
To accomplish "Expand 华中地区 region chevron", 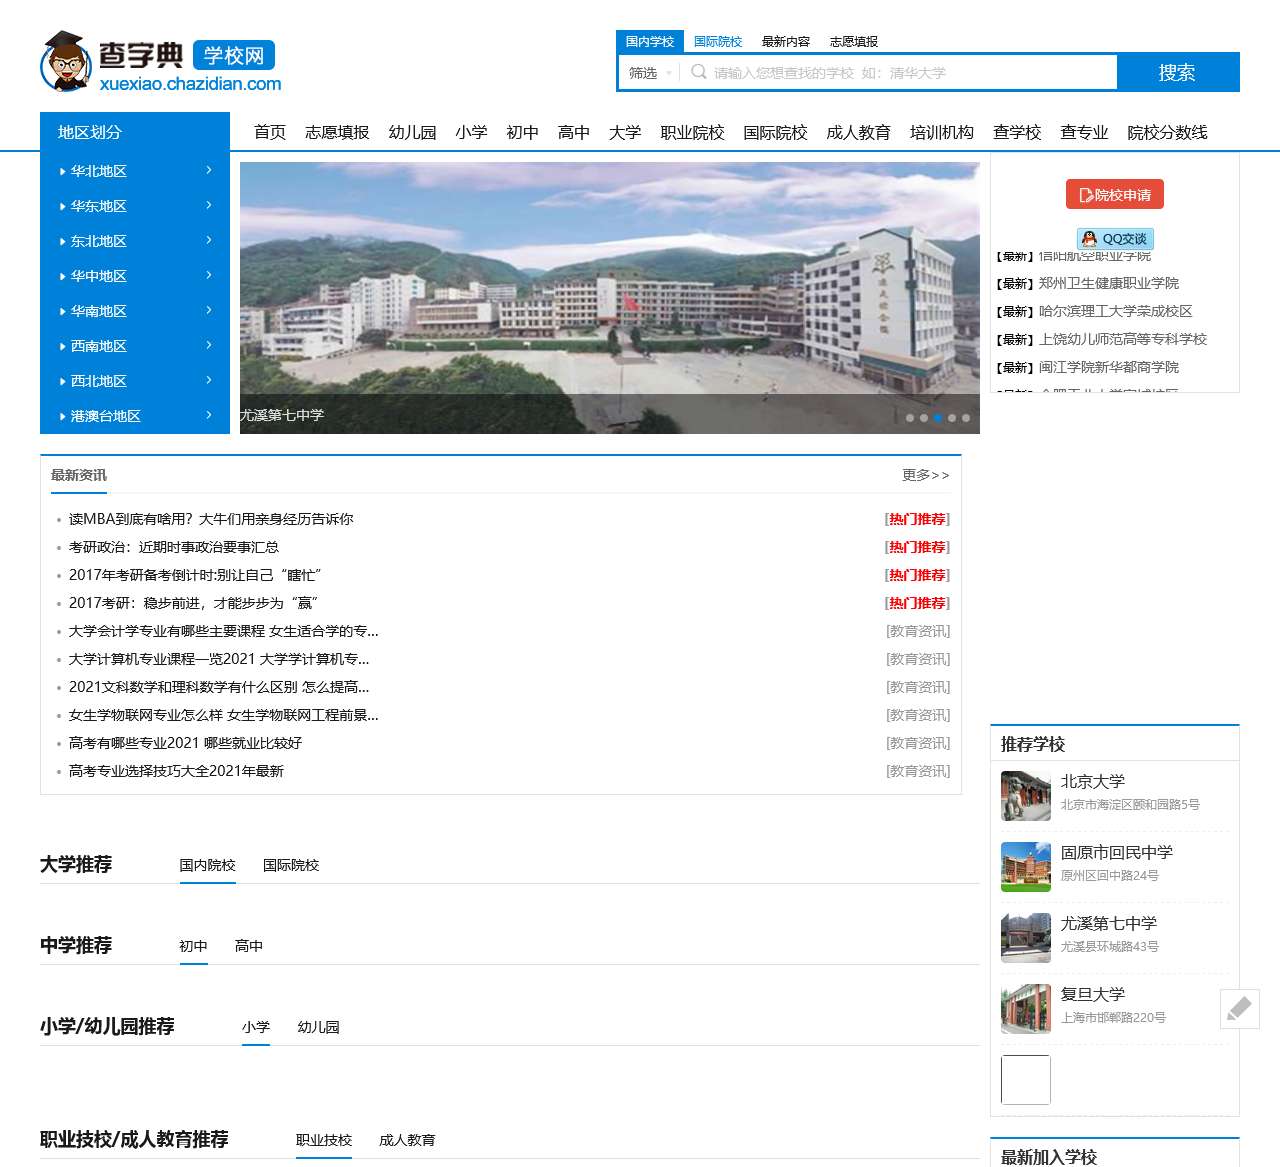I will [x=209, y=275].
